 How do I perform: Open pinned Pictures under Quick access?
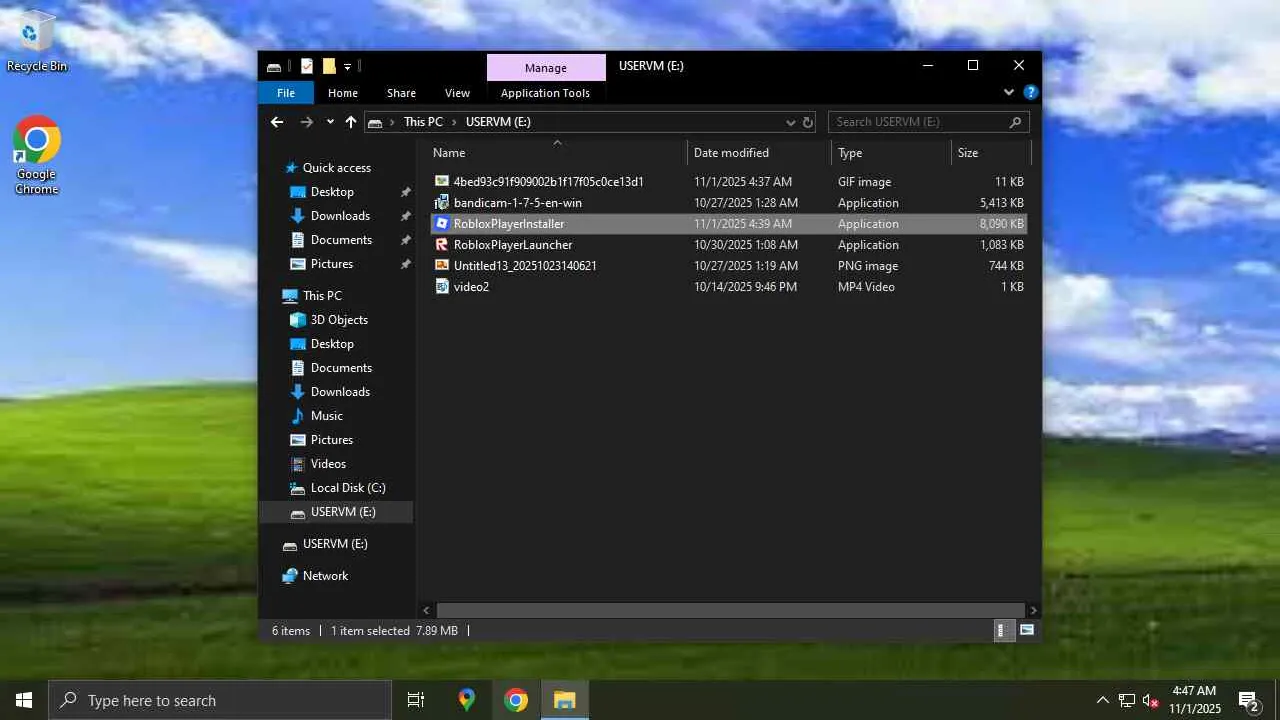tap(331, 264)
